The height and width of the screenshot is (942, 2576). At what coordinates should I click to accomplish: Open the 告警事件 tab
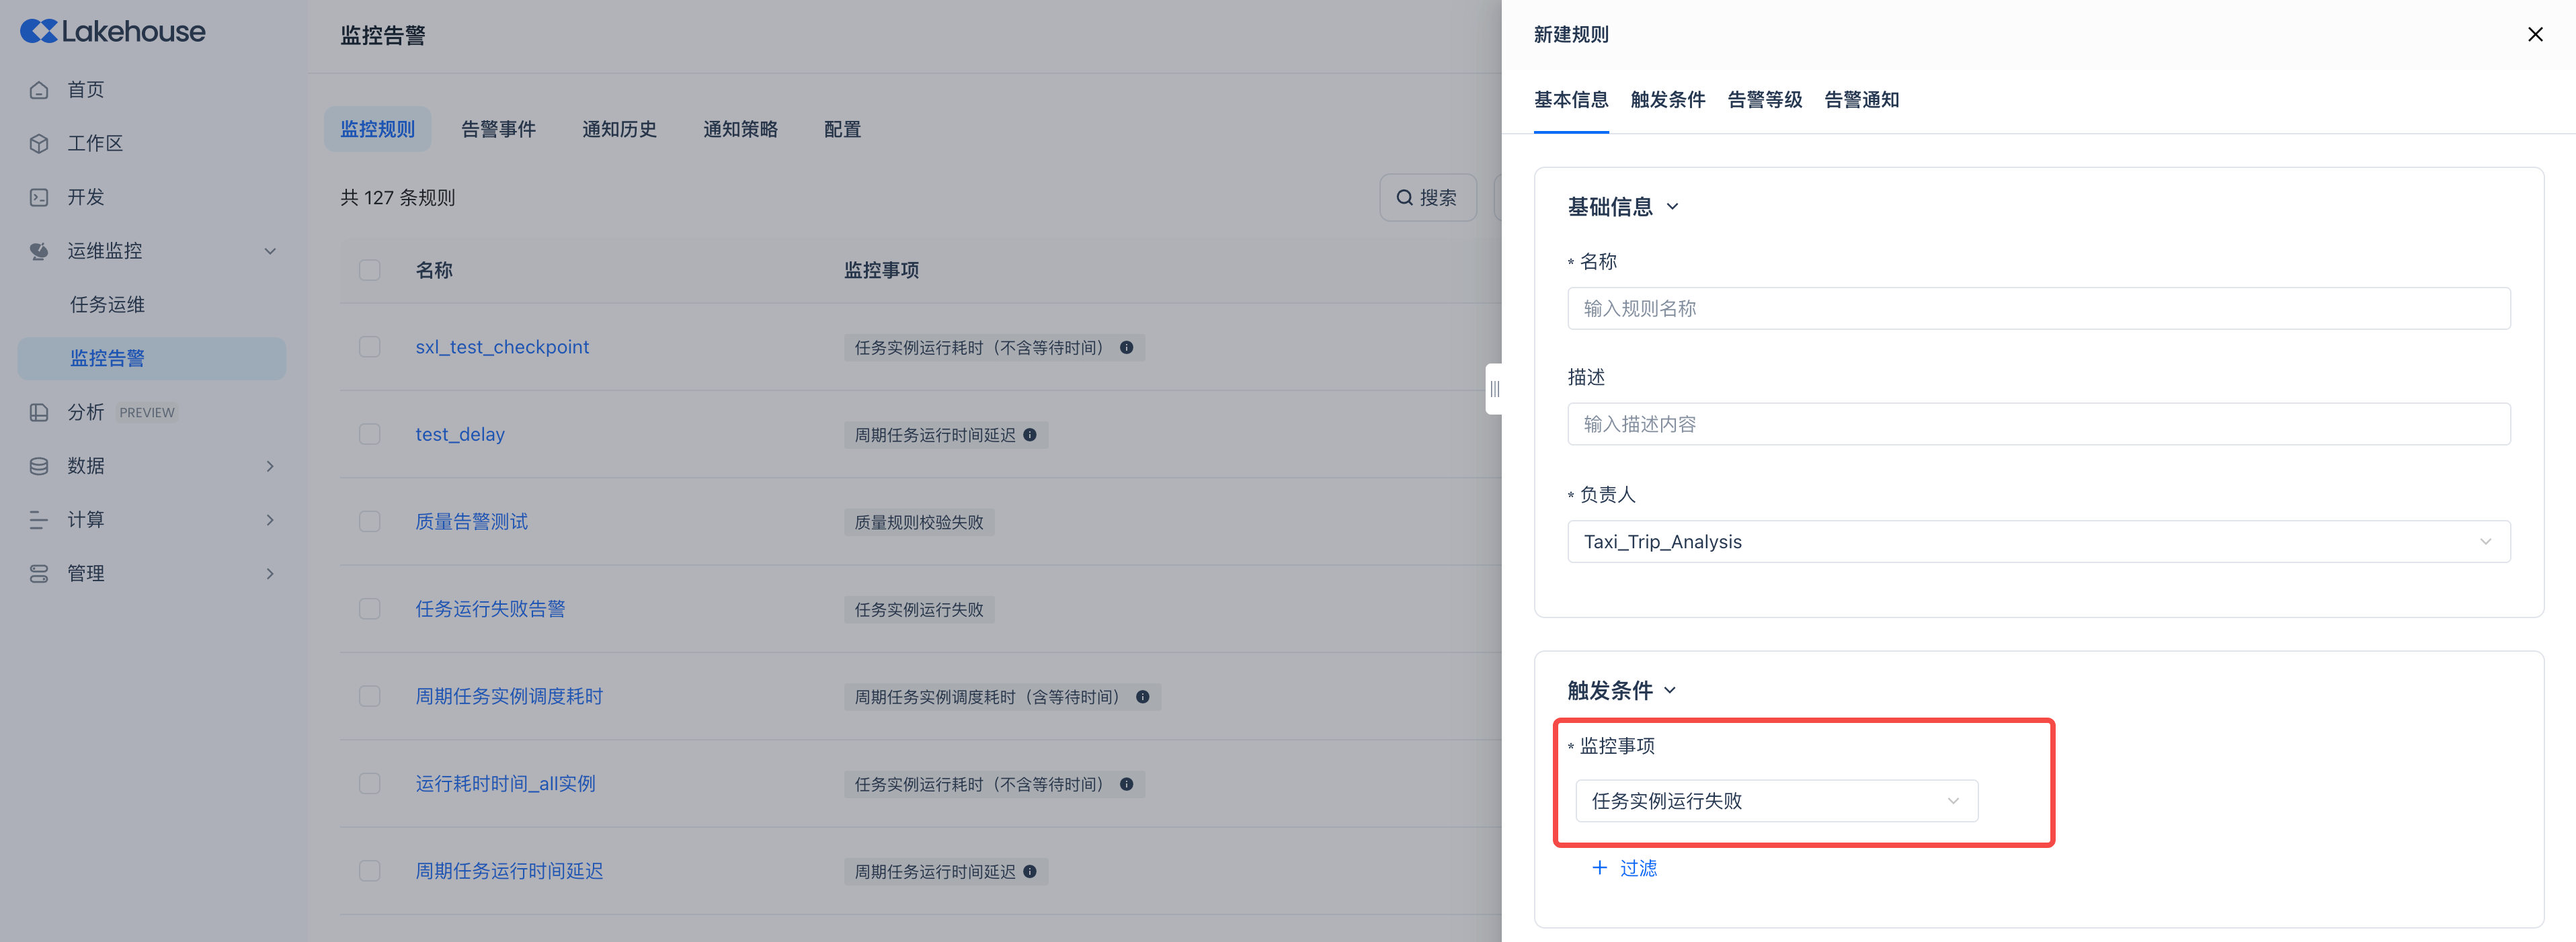pos(498,129)
